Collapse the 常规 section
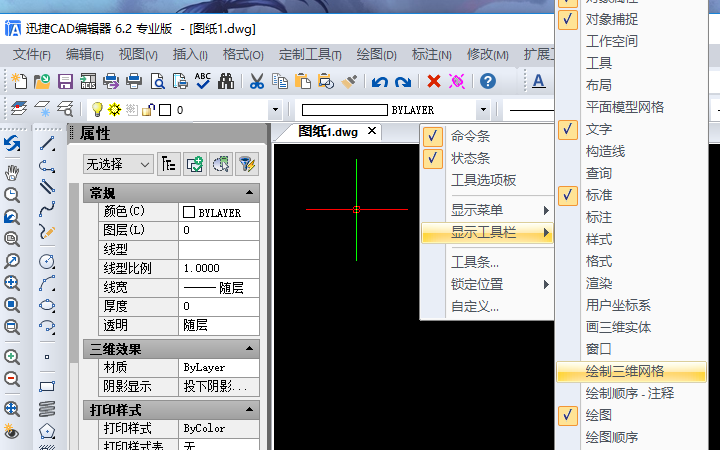Viewport: 720px width, 450px height. click(249, 192)
